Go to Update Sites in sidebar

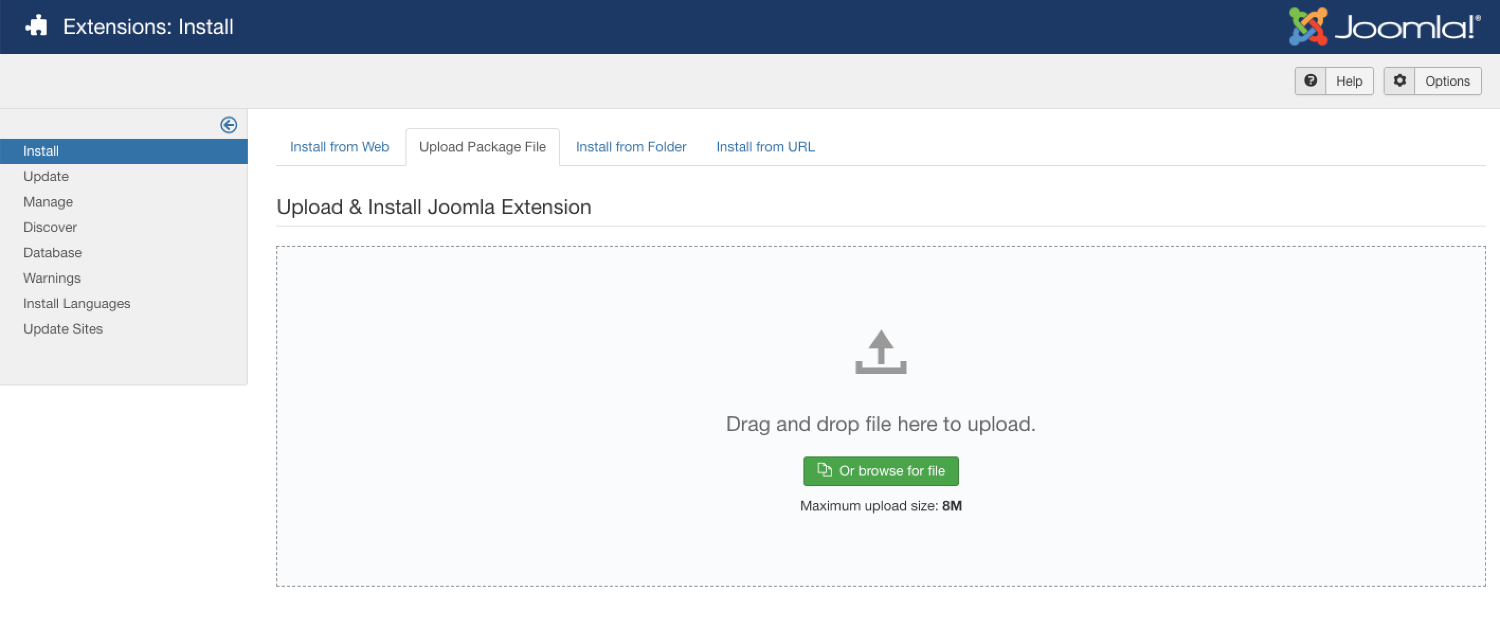pyautogui.click(x=63, y=329)
